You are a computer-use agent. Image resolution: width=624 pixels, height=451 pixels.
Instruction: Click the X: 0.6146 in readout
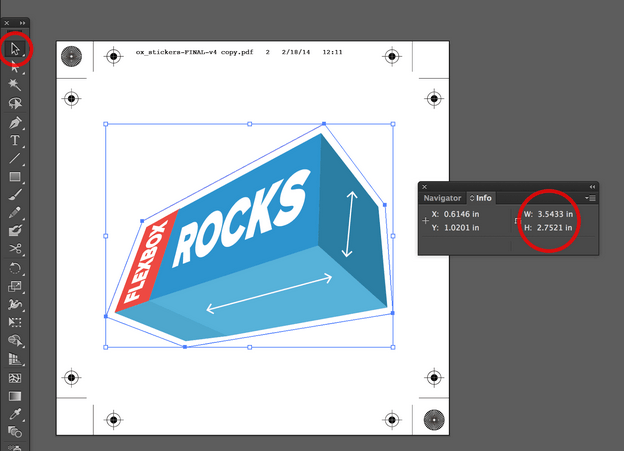click(x=455, y=214)
